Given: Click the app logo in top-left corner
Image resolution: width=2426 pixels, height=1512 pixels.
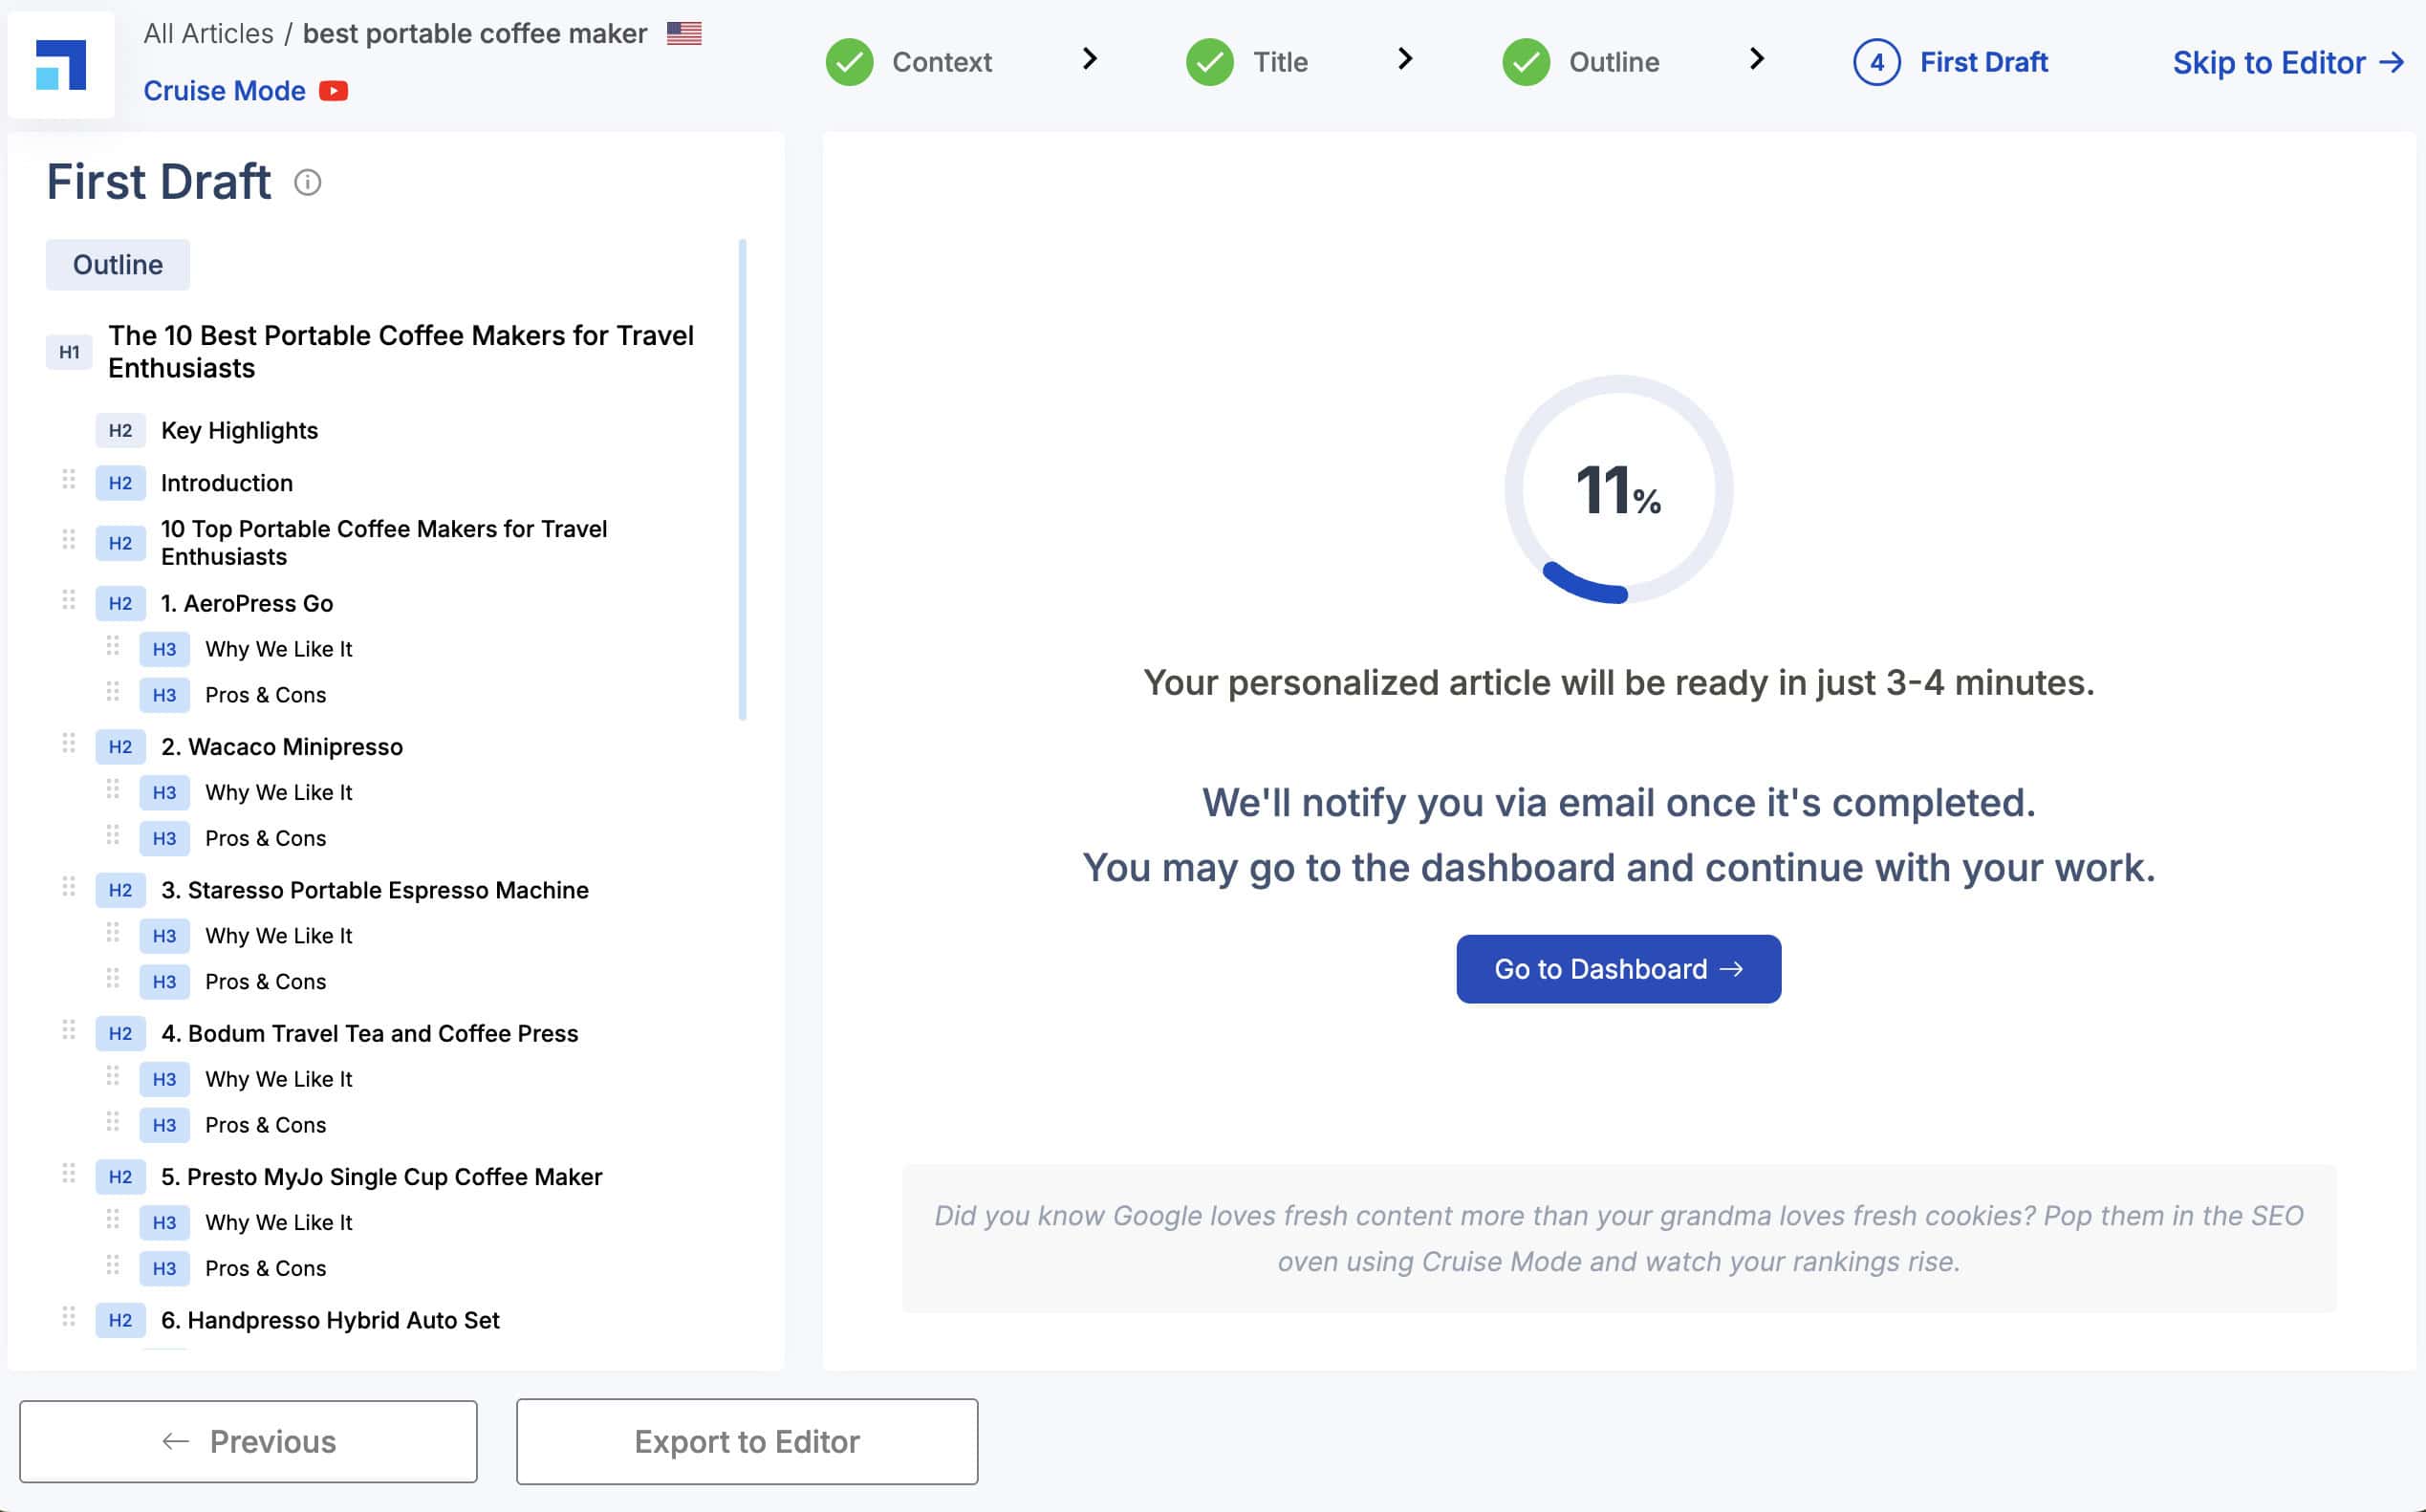Looking at the screenshot, I should point(60,65).
